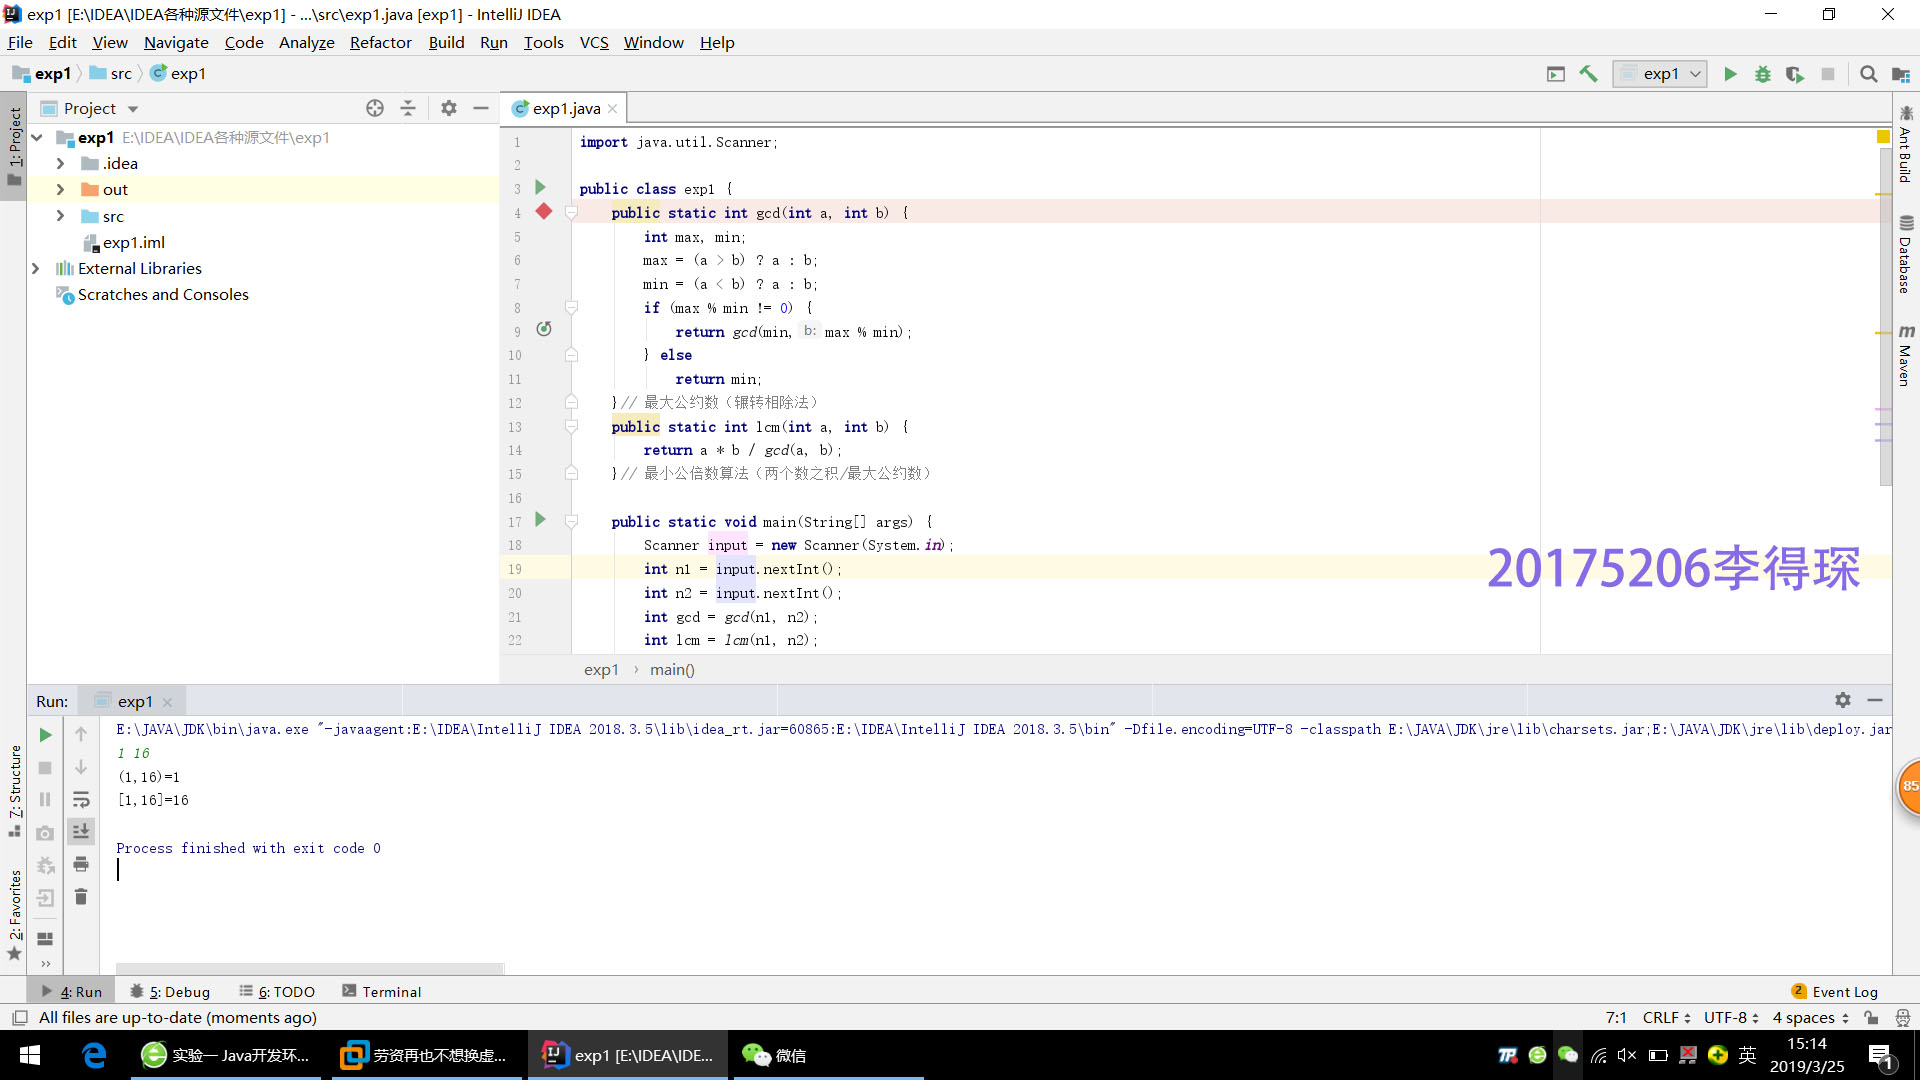Open the Navigate menu
This screenshot has height=1080, width=1920.
(x=176, y=42)
